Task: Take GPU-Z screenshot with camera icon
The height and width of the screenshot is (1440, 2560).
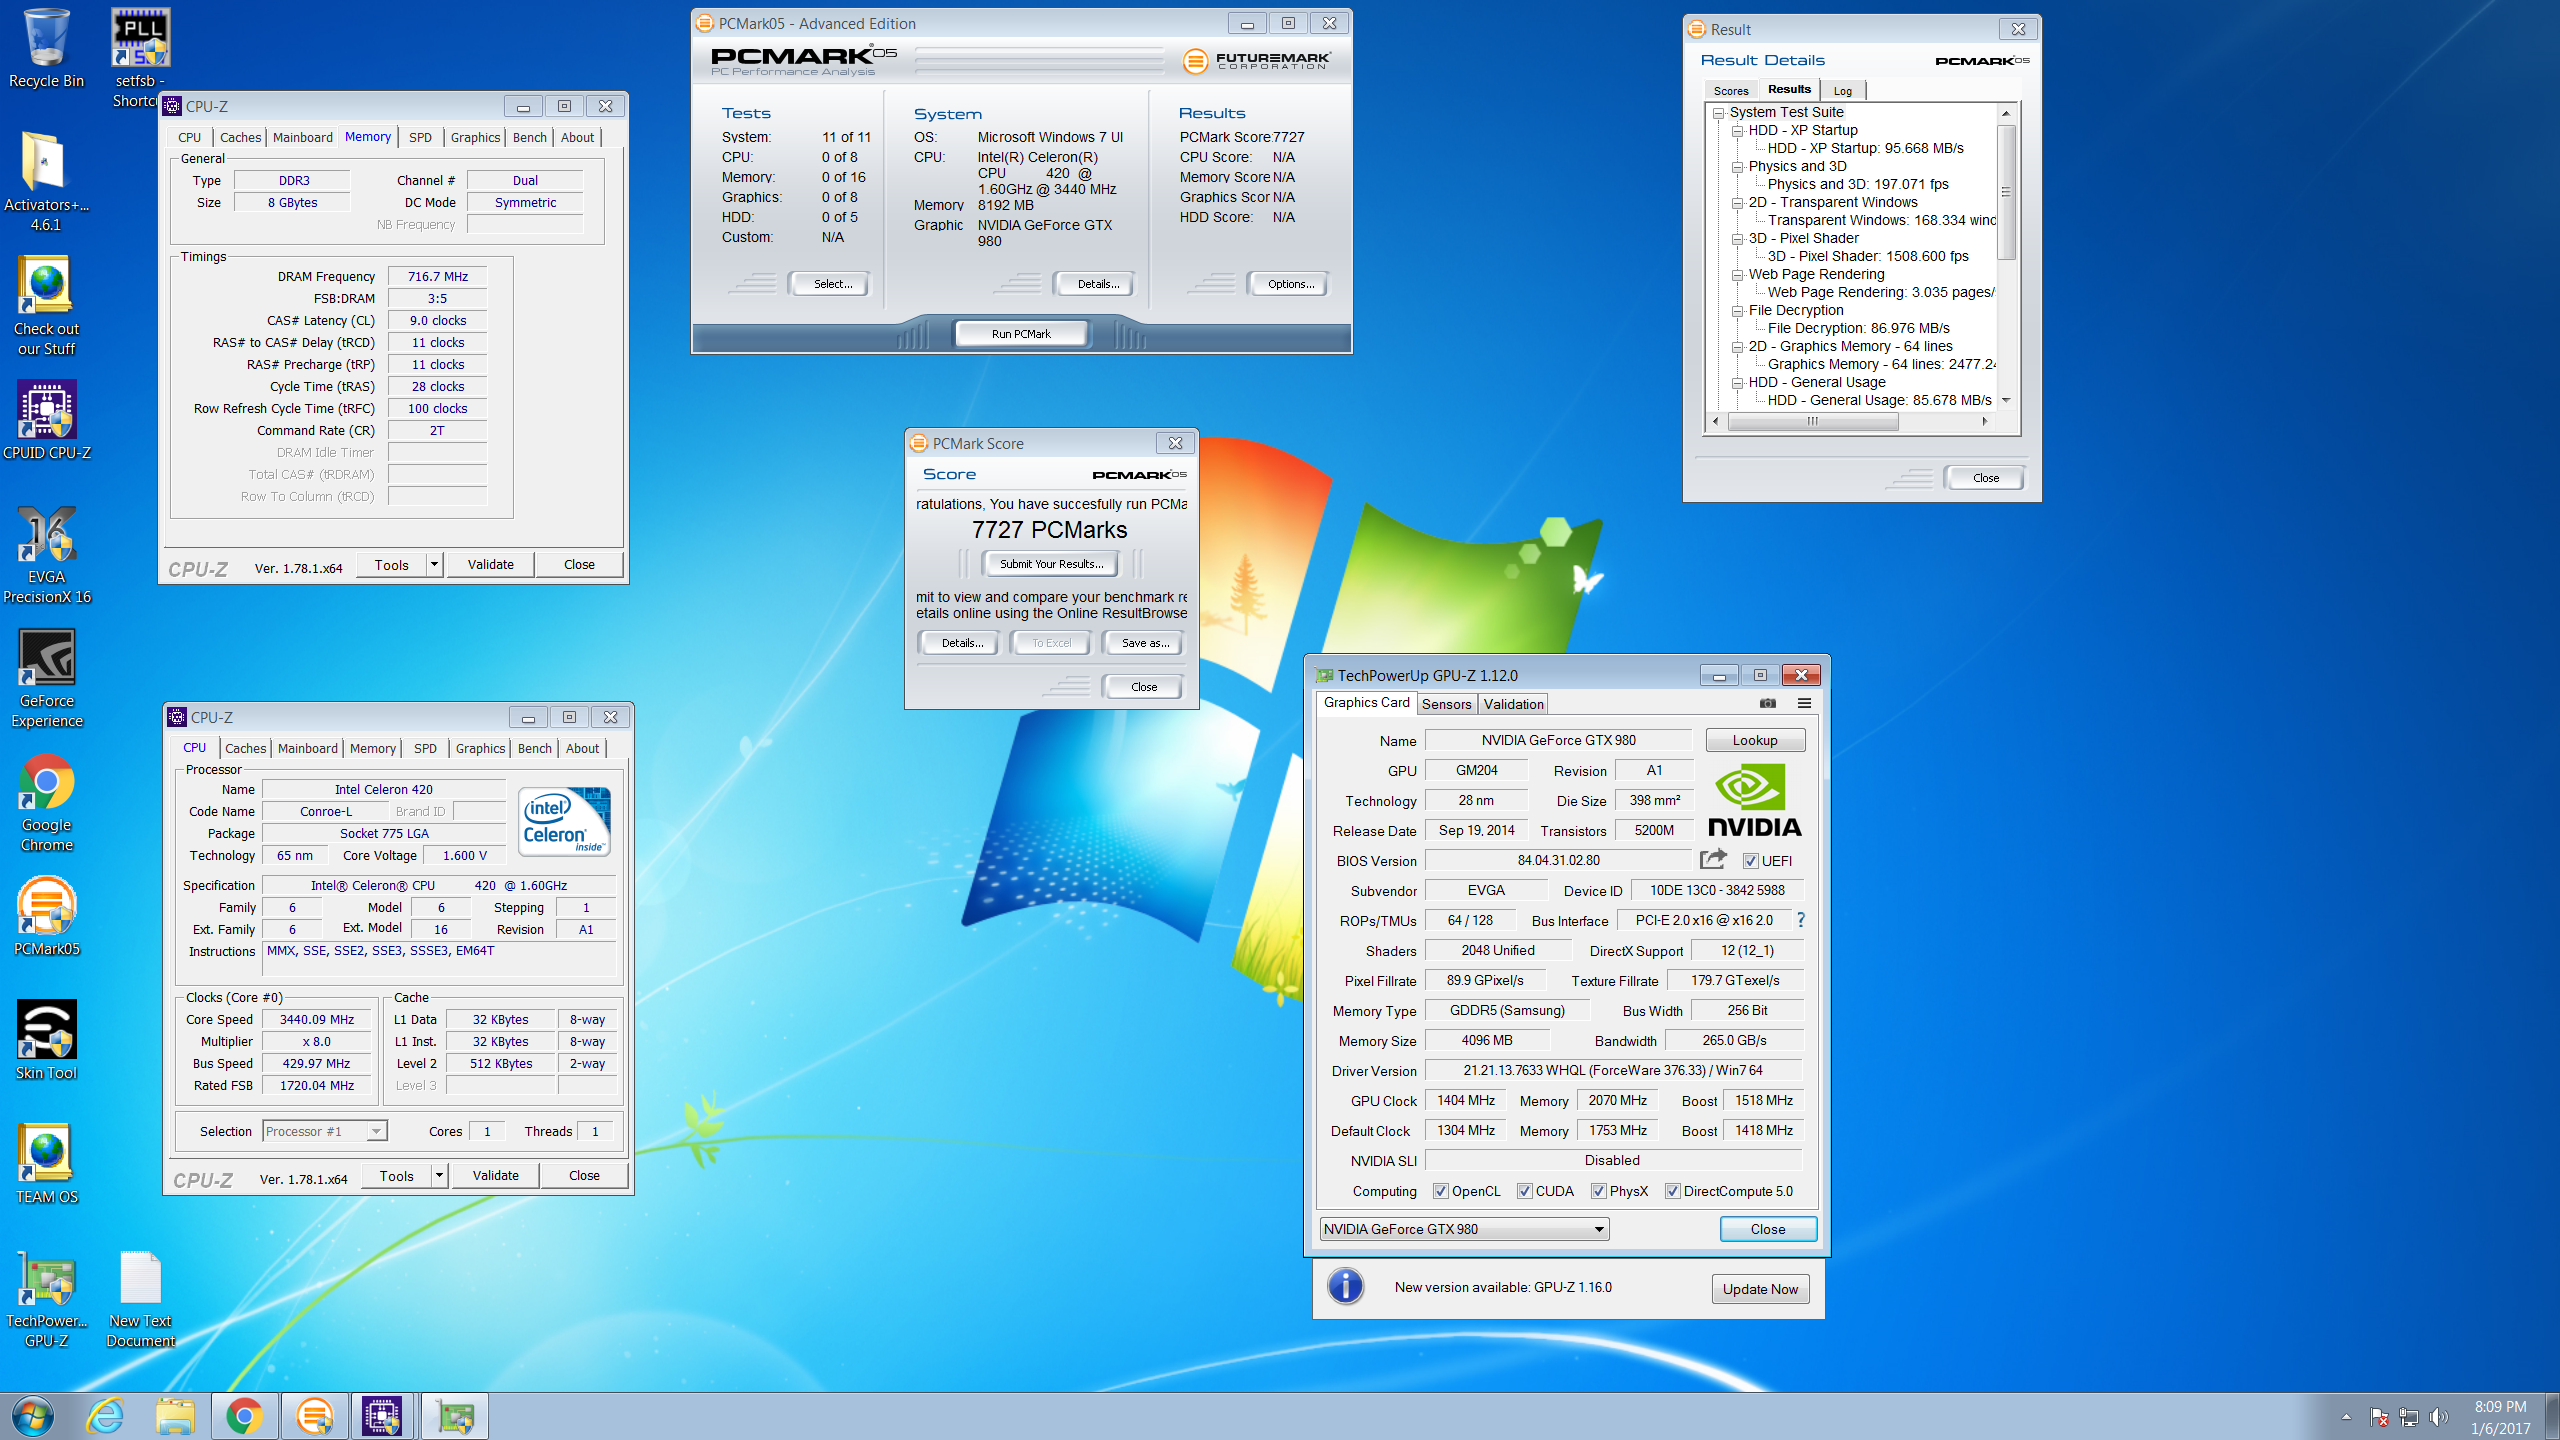Action: [x=1768, y=703]
